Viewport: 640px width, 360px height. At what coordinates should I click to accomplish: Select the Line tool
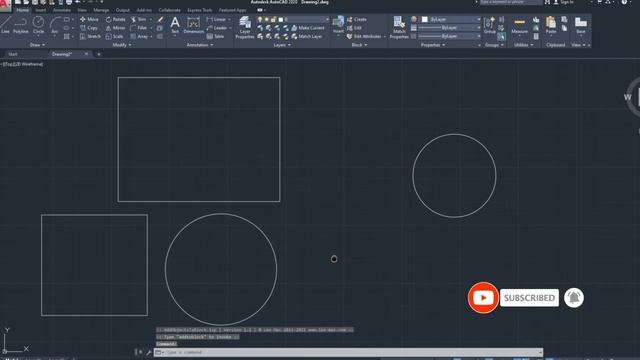coord(5,25)
